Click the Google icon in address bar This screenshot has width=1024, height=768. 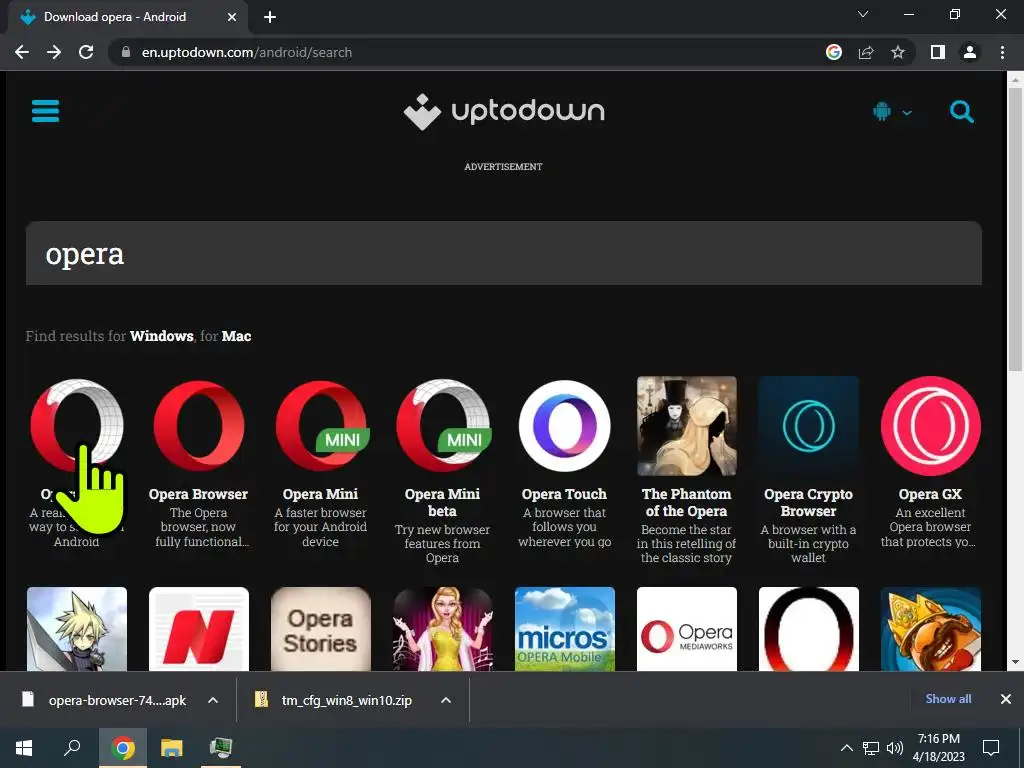834,52
